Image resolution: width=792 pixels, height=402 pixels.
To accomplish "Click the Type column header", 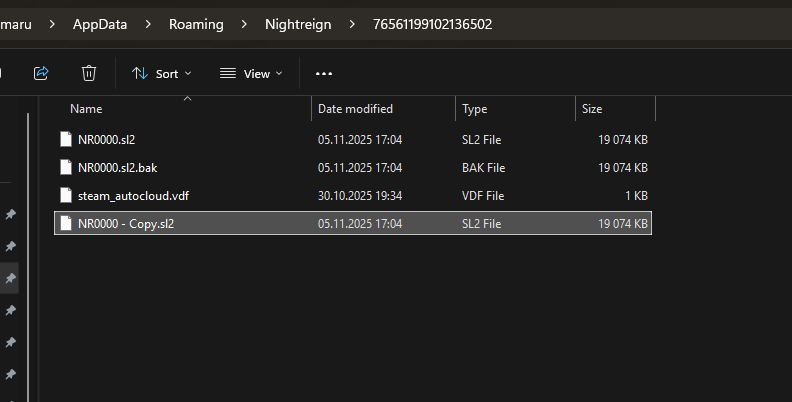I will pos(474,108).
